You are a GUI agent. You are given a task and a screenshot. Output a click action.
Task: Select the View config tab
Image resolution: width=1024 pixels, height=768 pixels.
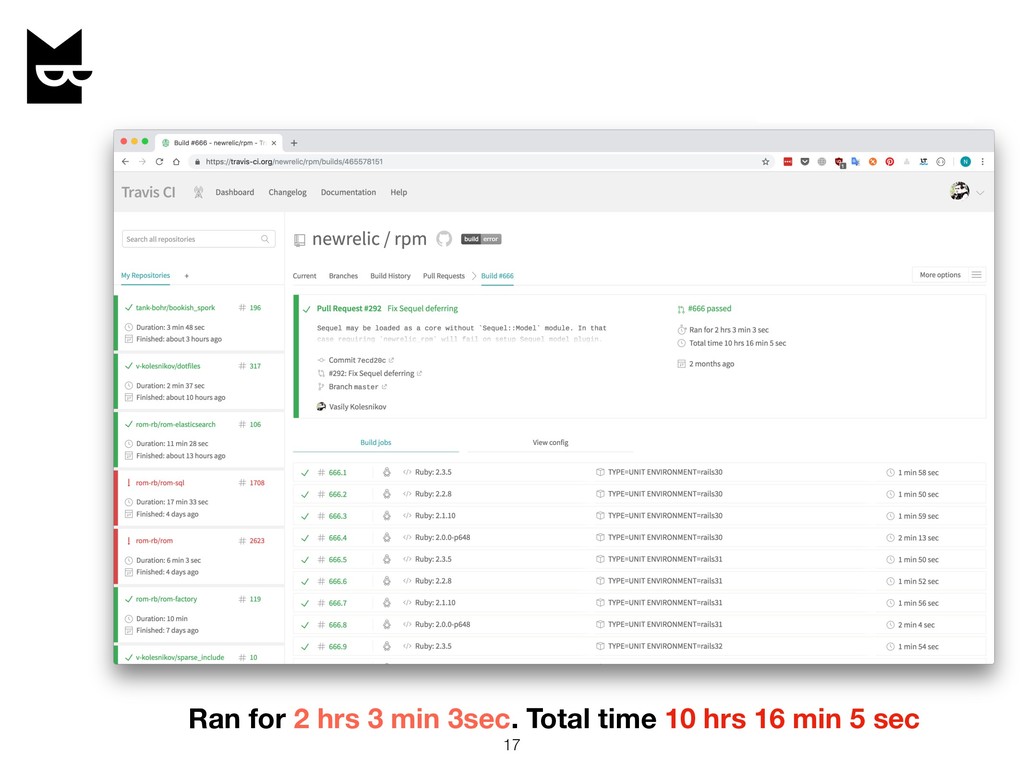(550, 442)
